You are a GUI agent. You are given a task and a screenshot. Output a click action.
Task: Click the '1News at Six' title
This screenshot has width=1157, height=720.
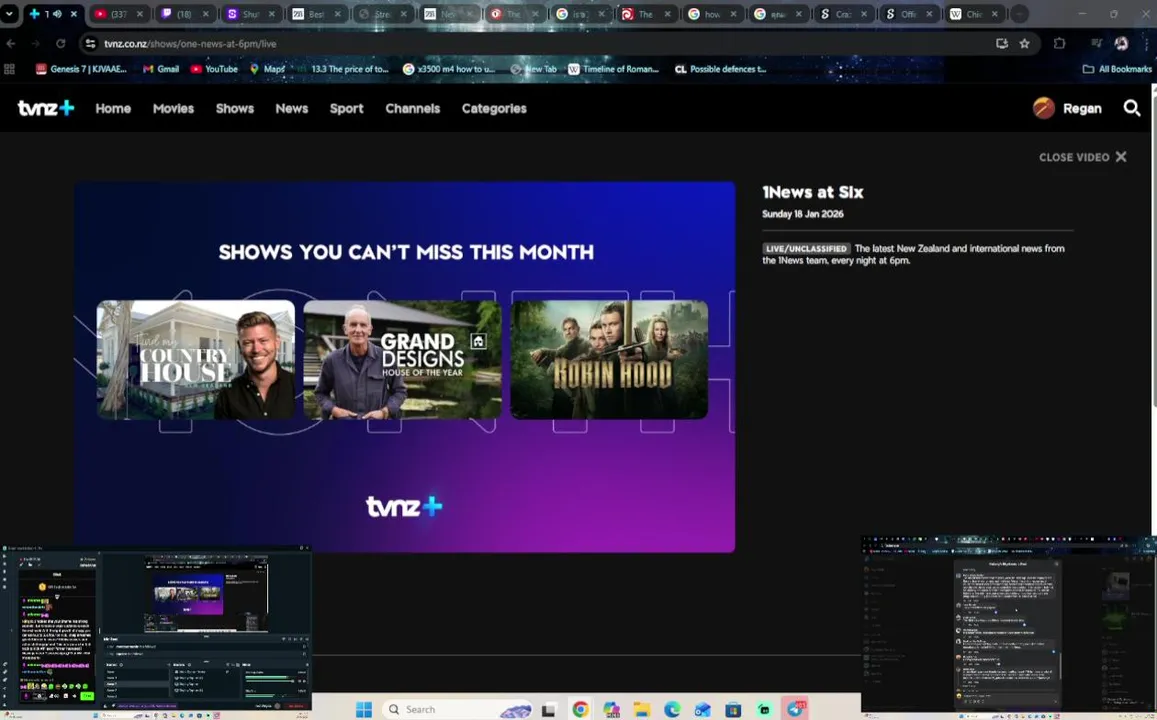tap(812, 193)
